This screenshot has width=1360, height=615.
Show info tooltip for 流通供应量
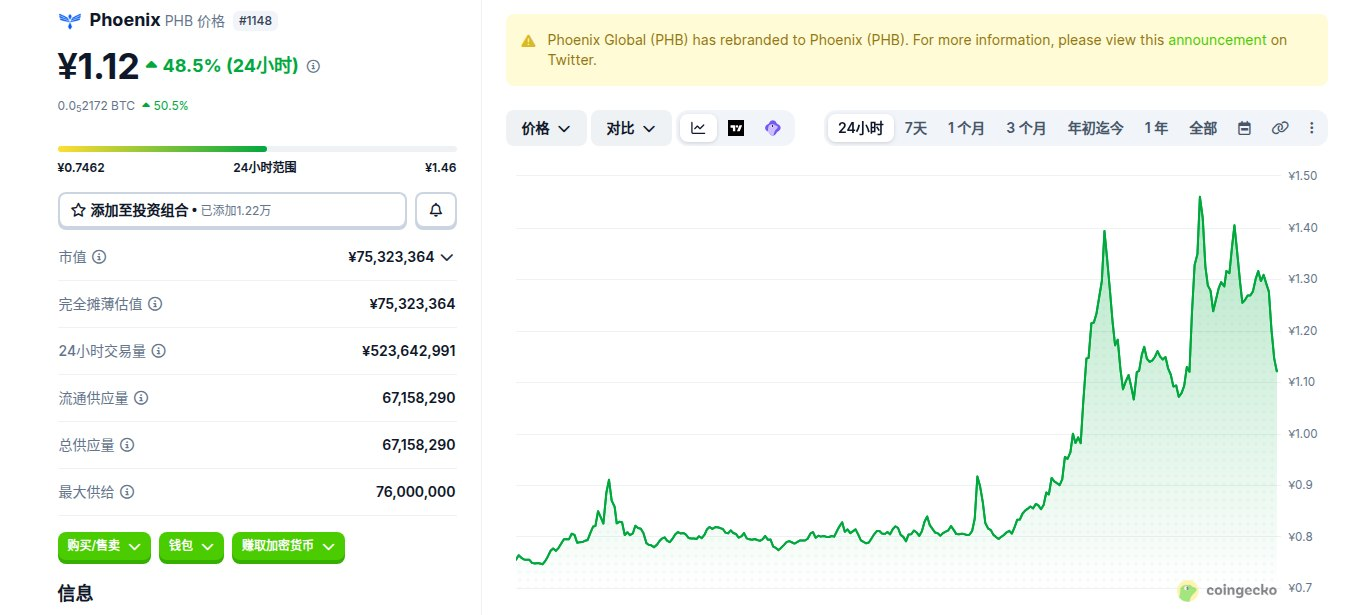pyautogui.click(x=141, y=398)
